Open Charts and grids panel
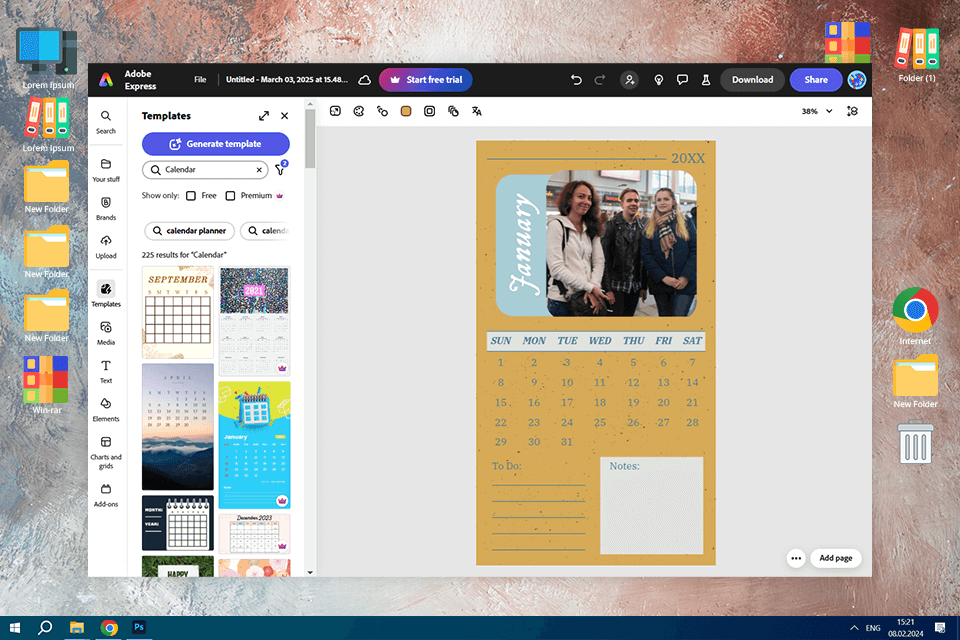Screen dimensions: 960x640 pos(106,452)
